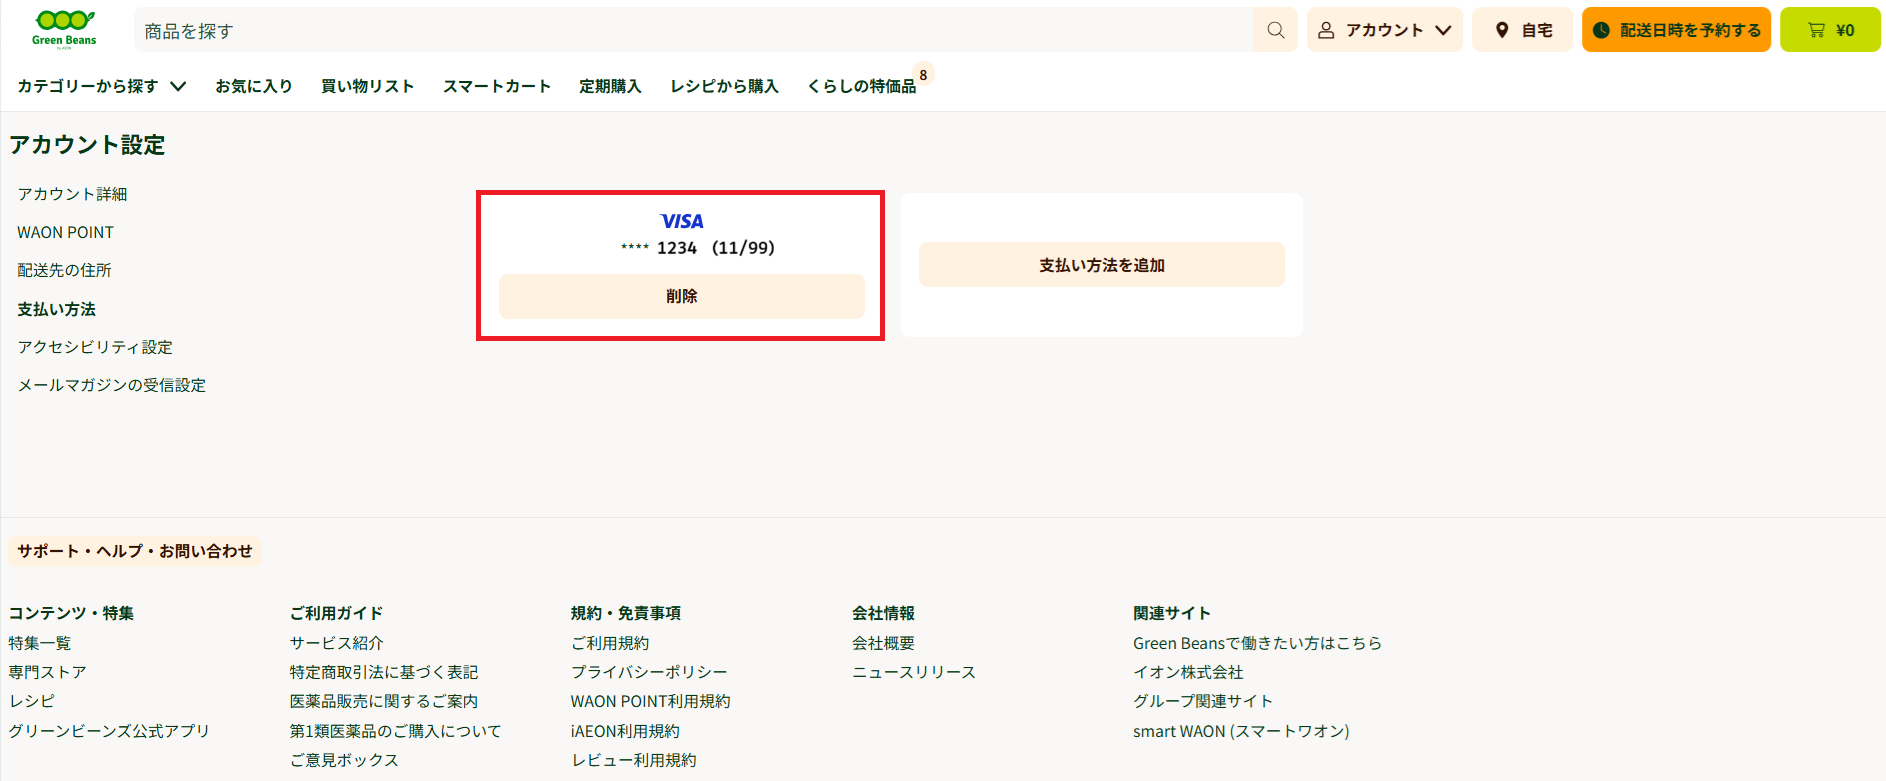
Task: Open サービス紹介 footer link
Action: point(336,643)
